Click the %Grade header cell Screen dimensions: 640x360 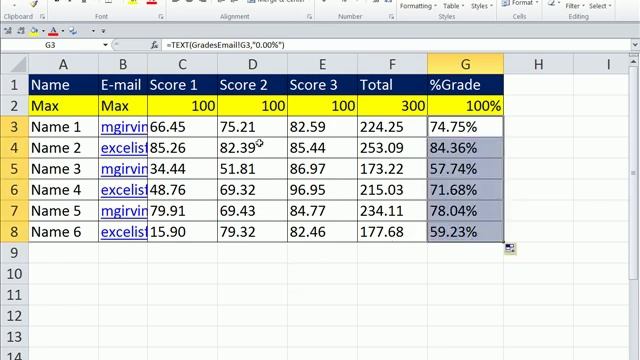click(x=466, y=85)
